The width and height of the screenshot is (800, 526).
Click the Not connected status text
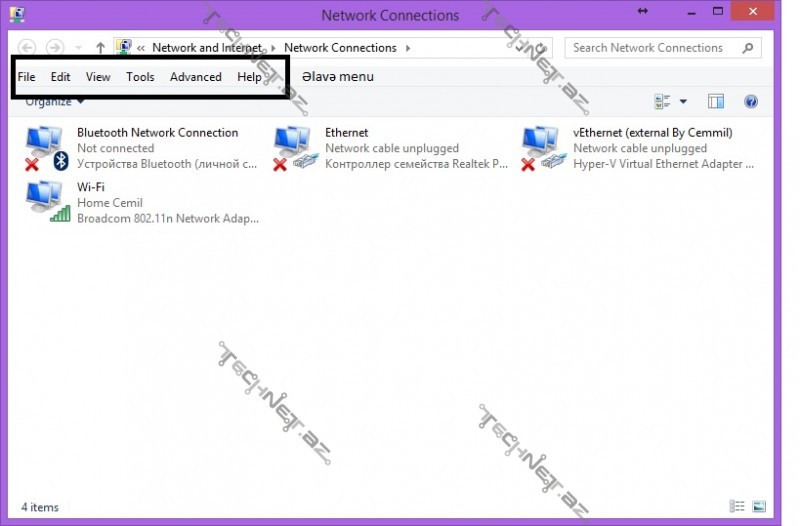pyautogui.click(x=115, y=148)
